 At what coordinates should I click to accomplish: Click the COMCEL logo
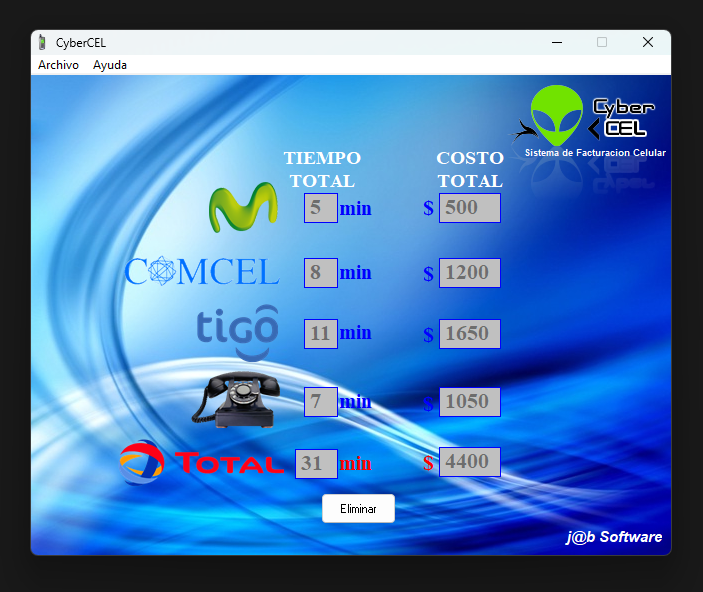point(202,272)
